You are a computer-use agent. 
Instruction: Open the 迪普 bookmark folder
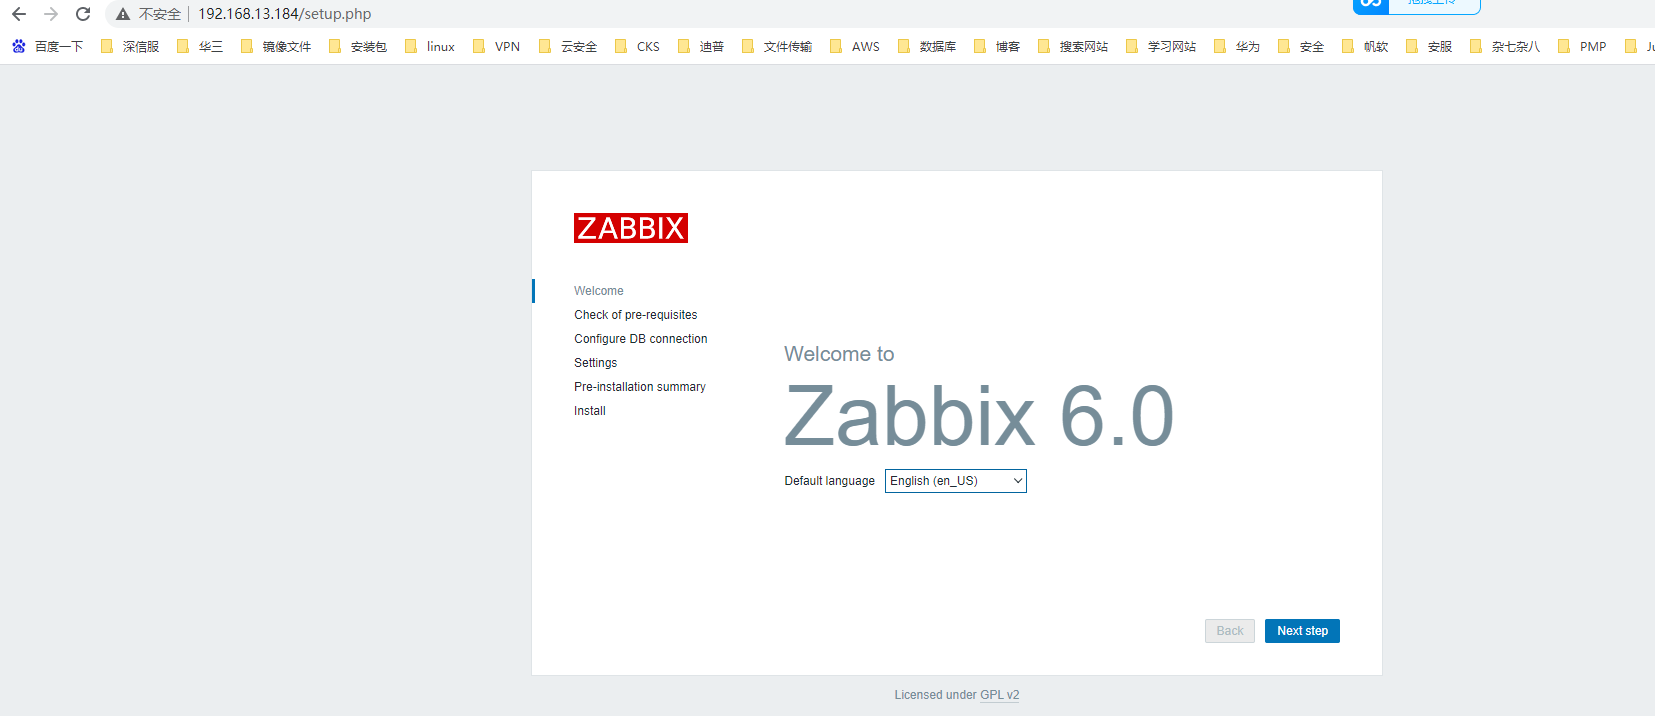pos(701,46)
